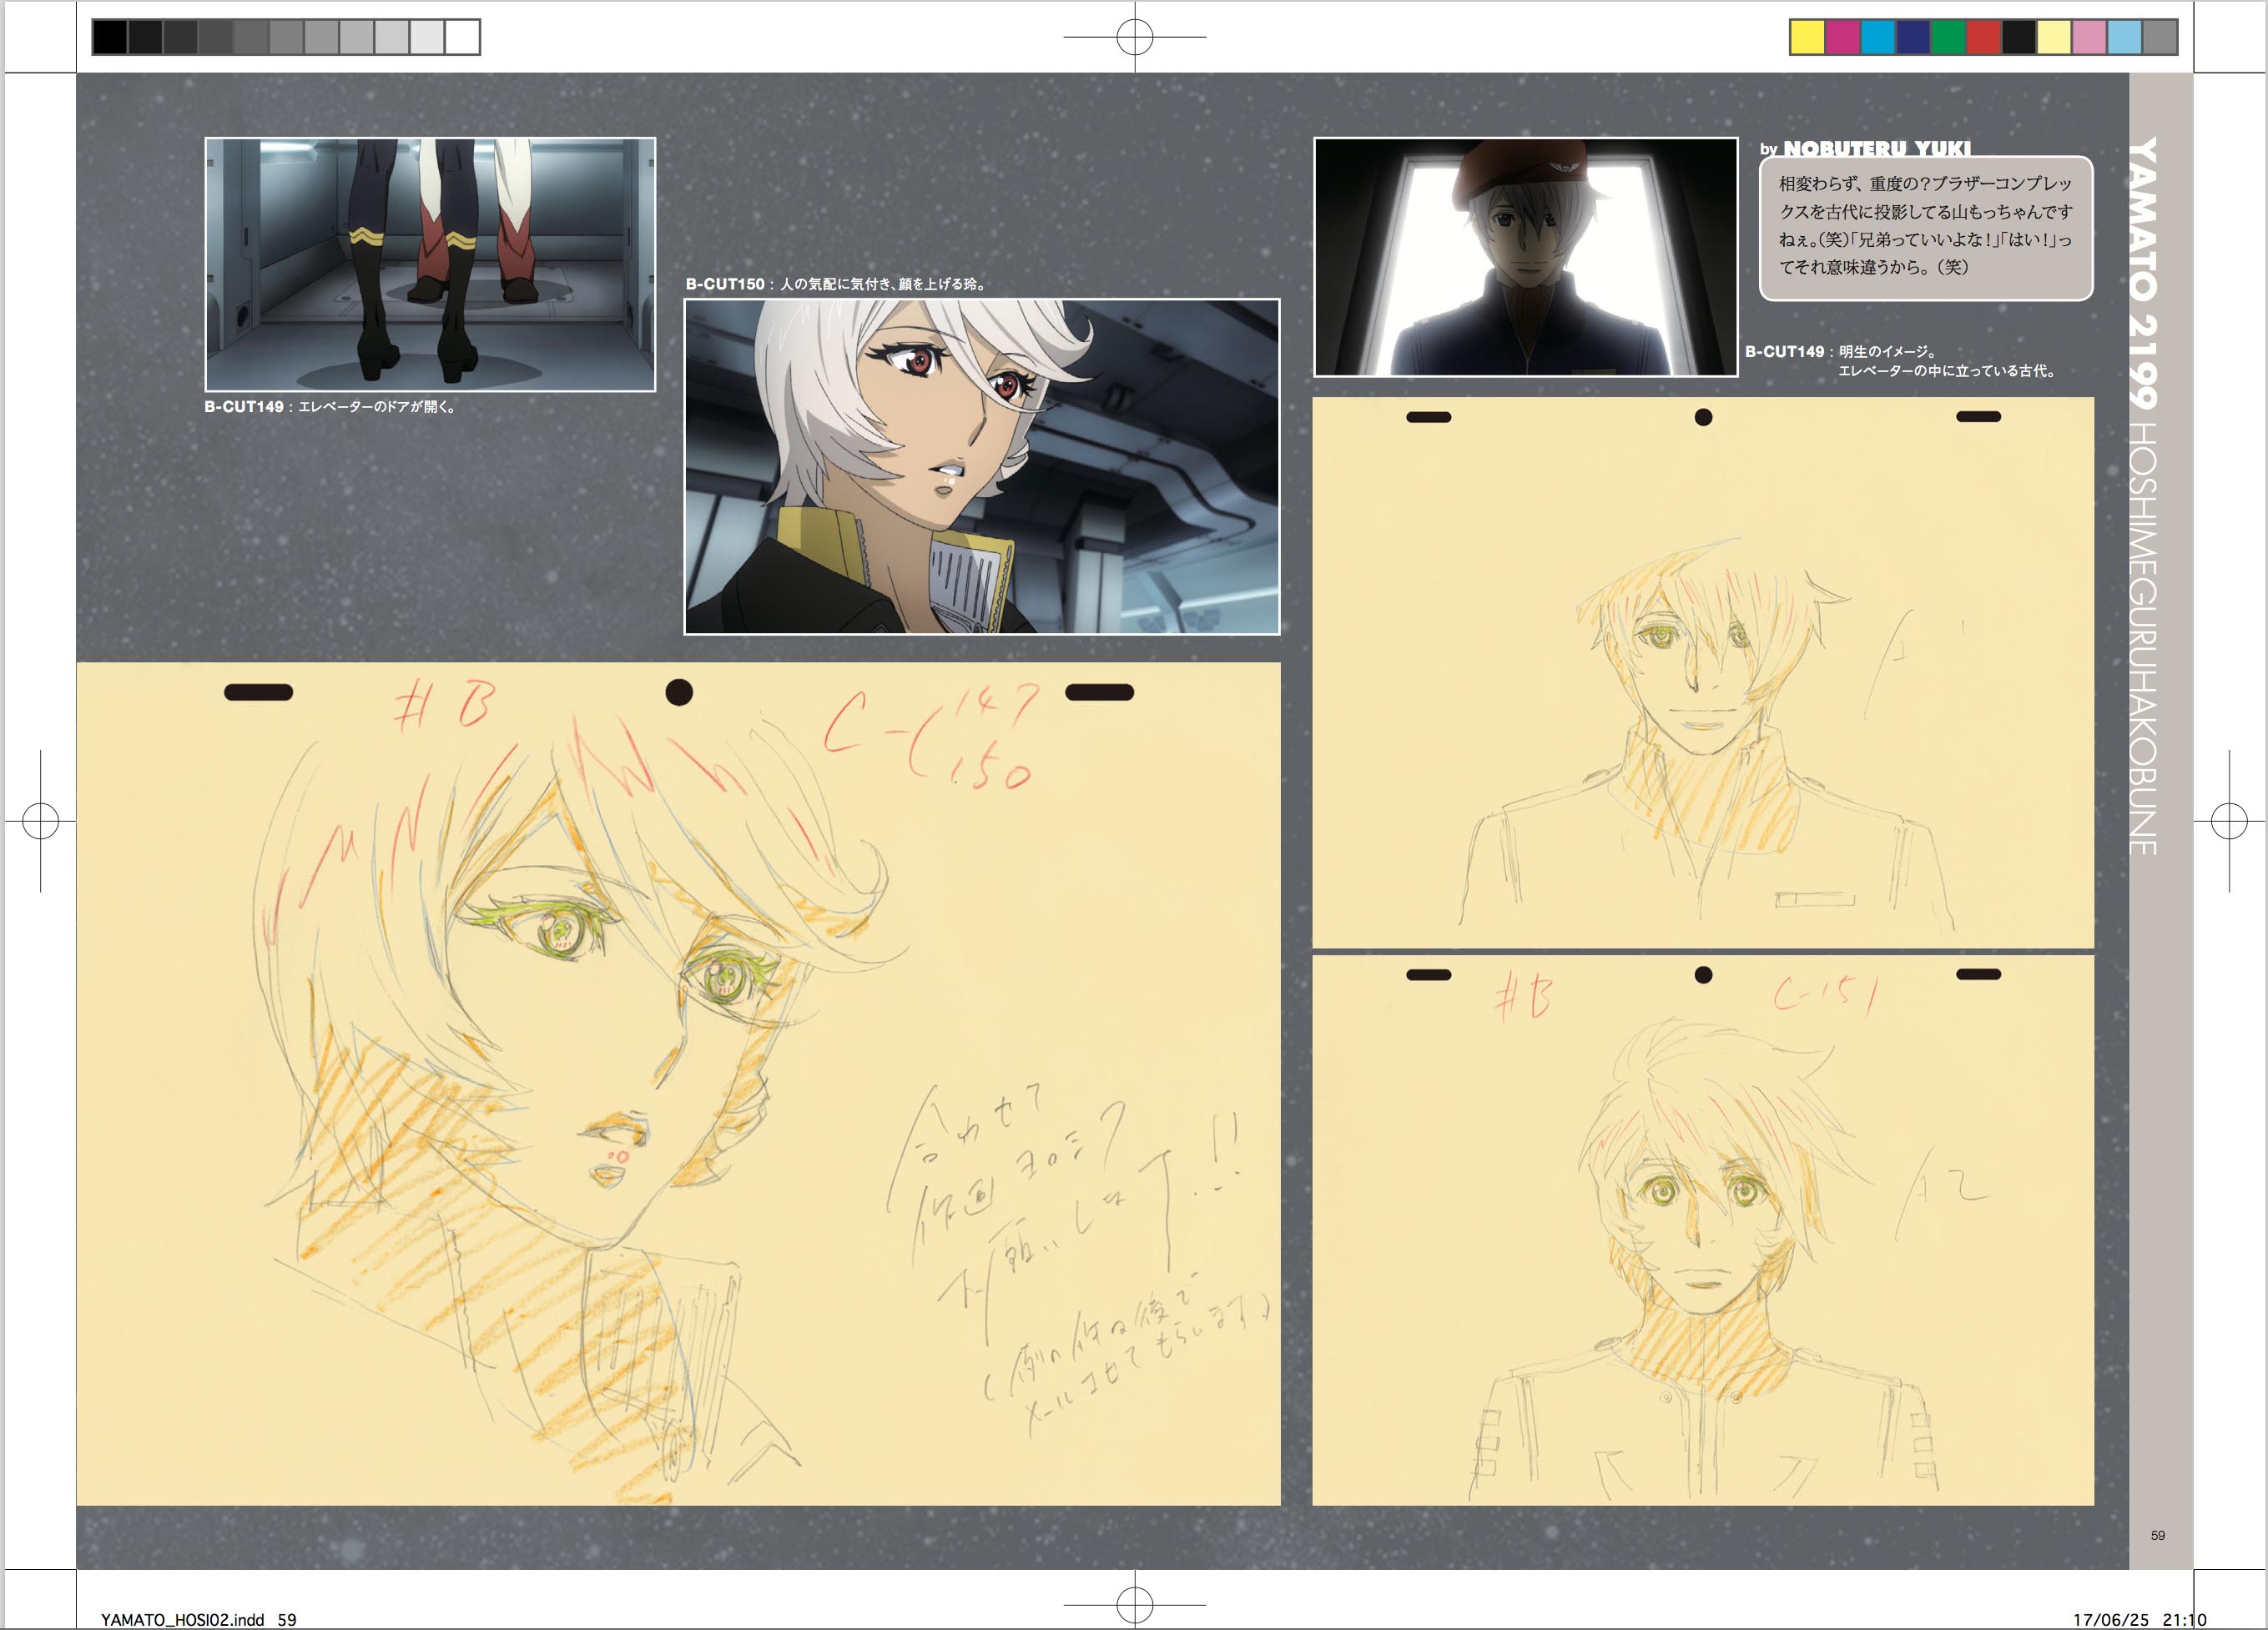The width and height of the screenshot is (2268, 1630).
Task: Click caption "B-CUT149：エレベーターのドアが開く。"
Action: pyautogui.click(x=331, y=407)
